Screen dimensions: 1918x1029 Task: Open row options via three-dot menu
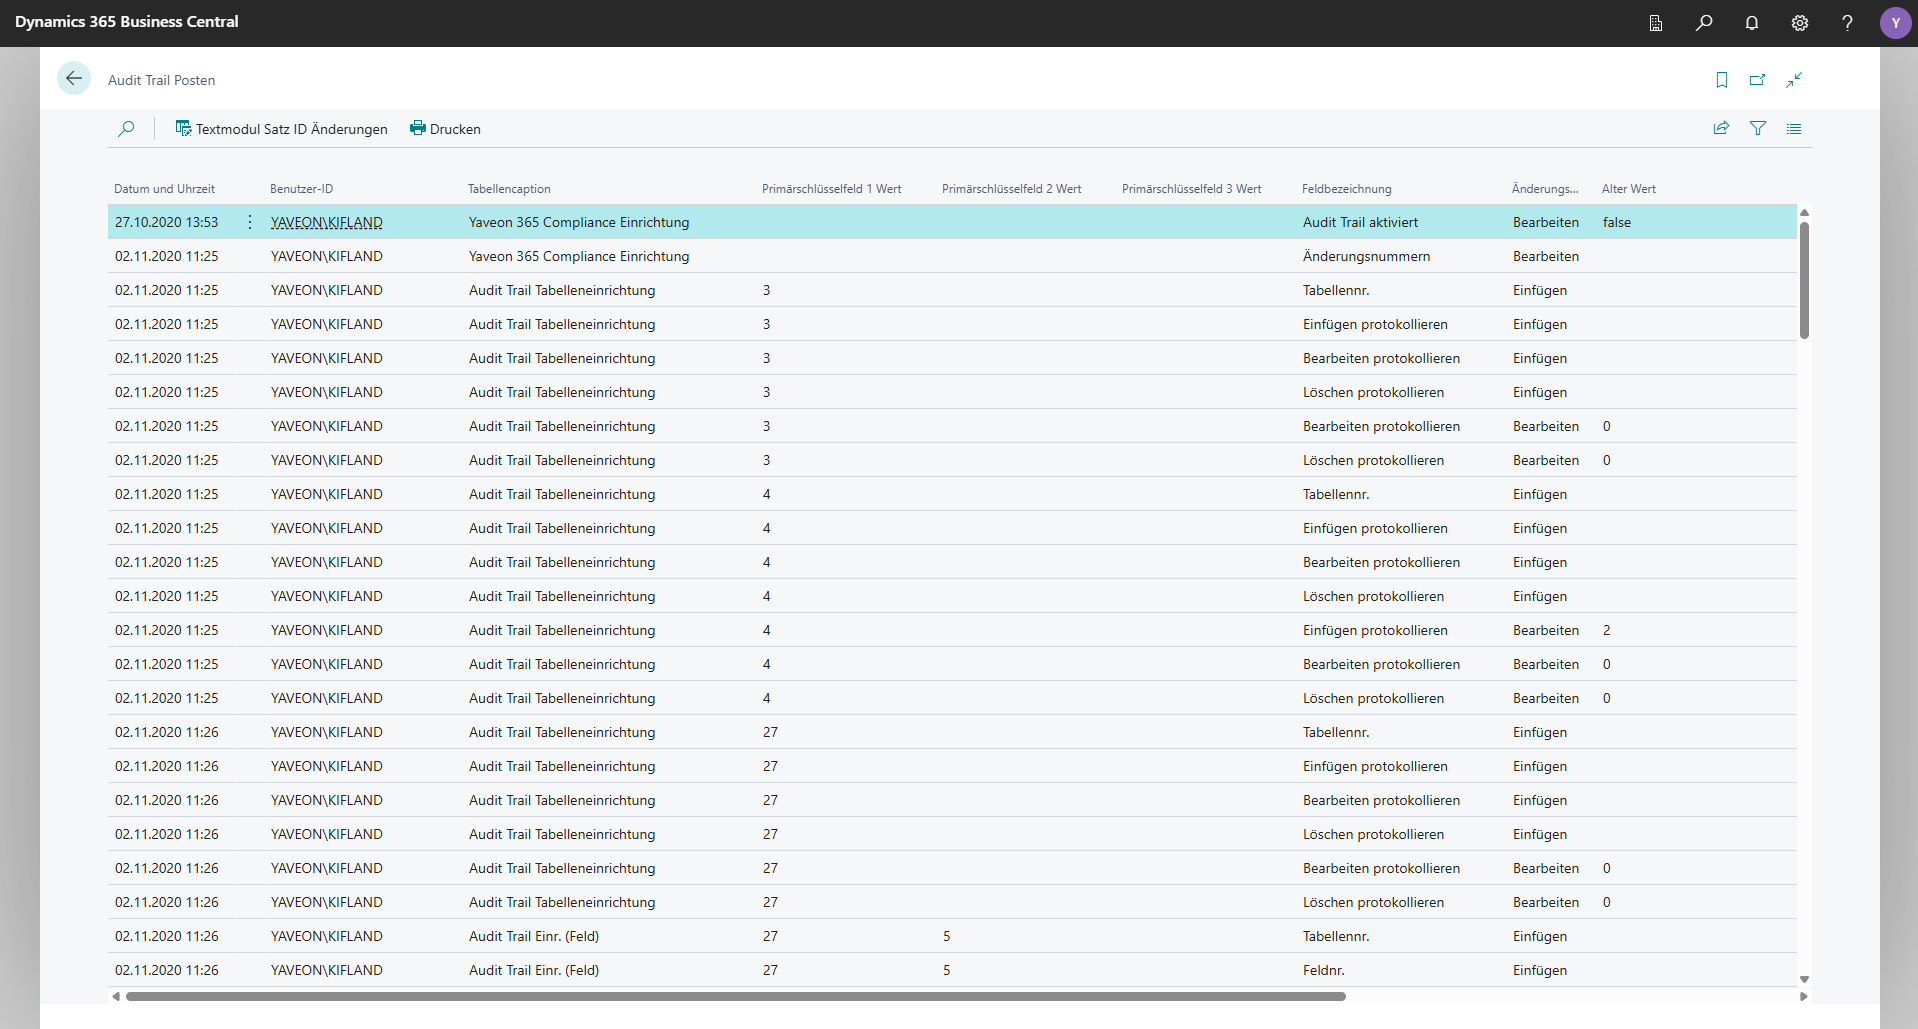[249, 222]
